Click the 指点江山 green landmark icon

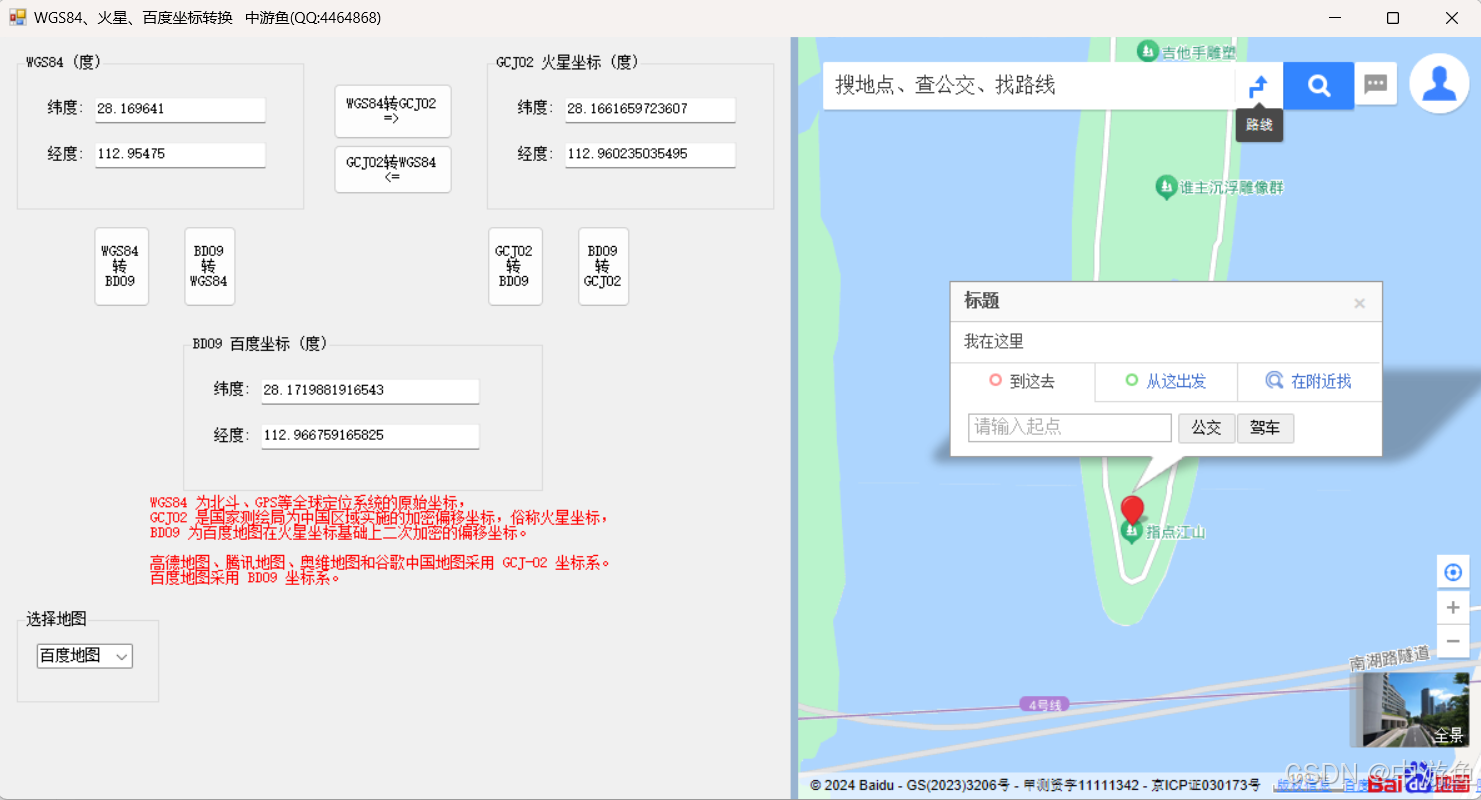[x=1132, y=532]
